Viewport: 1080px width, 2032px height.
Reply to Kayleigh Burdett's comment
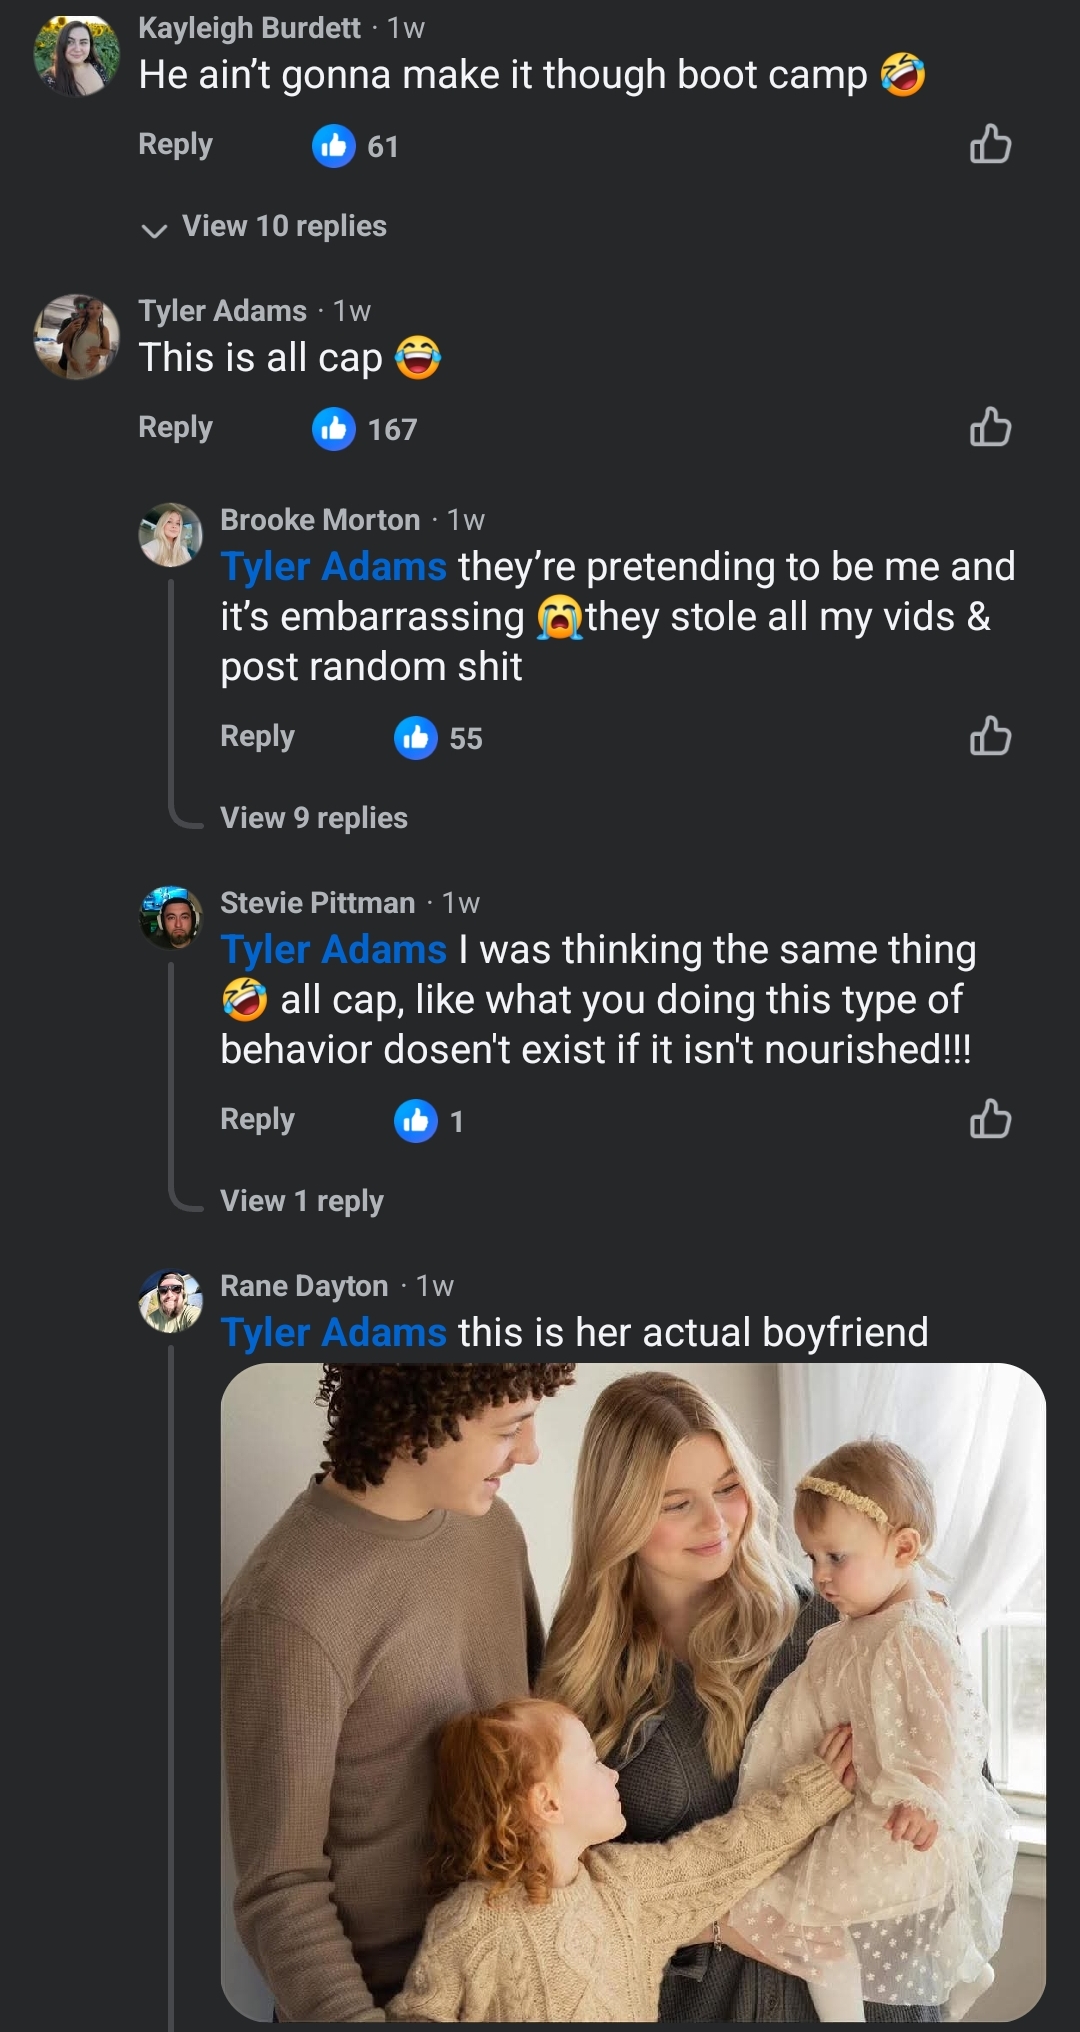[175, 145]
